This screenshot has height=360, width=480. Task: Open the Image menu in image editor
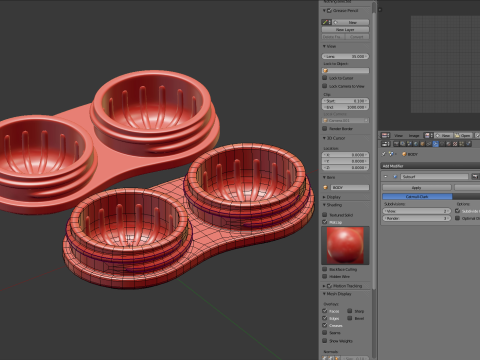point(414,136)
